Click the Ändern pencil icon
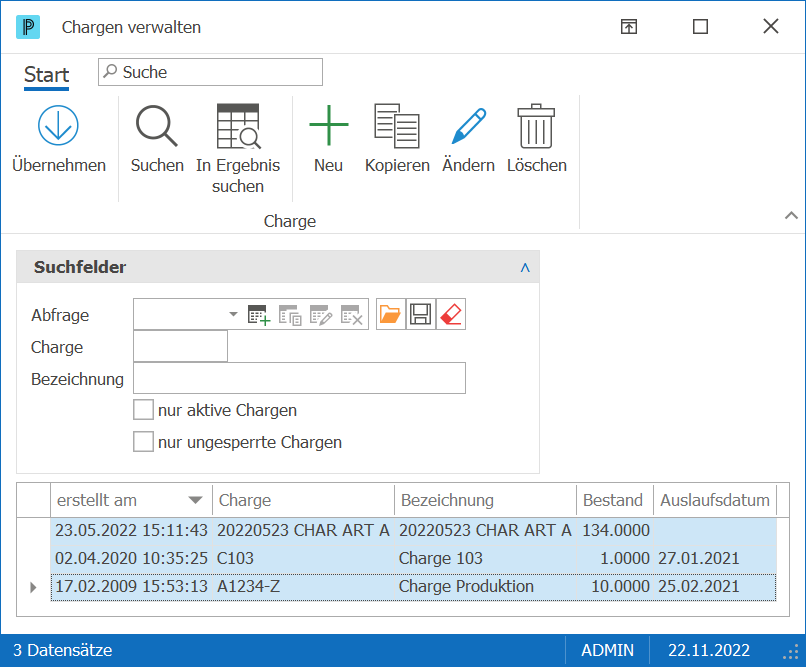This screenshot has width=806, height=667. click(468, 126)
